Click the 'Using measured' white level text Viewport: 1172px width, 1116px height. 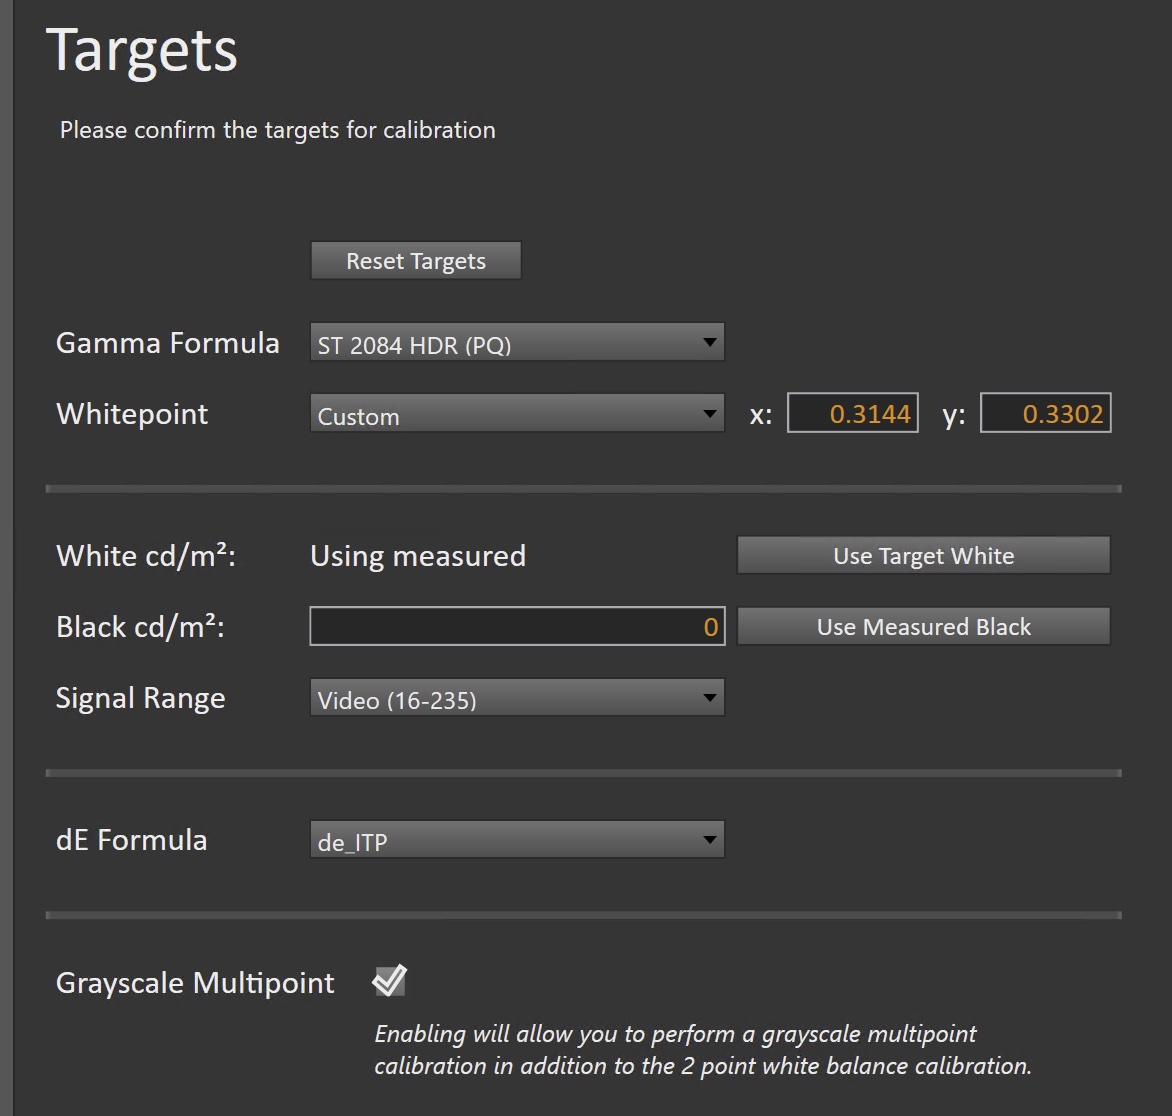click(x=418, y=556)
